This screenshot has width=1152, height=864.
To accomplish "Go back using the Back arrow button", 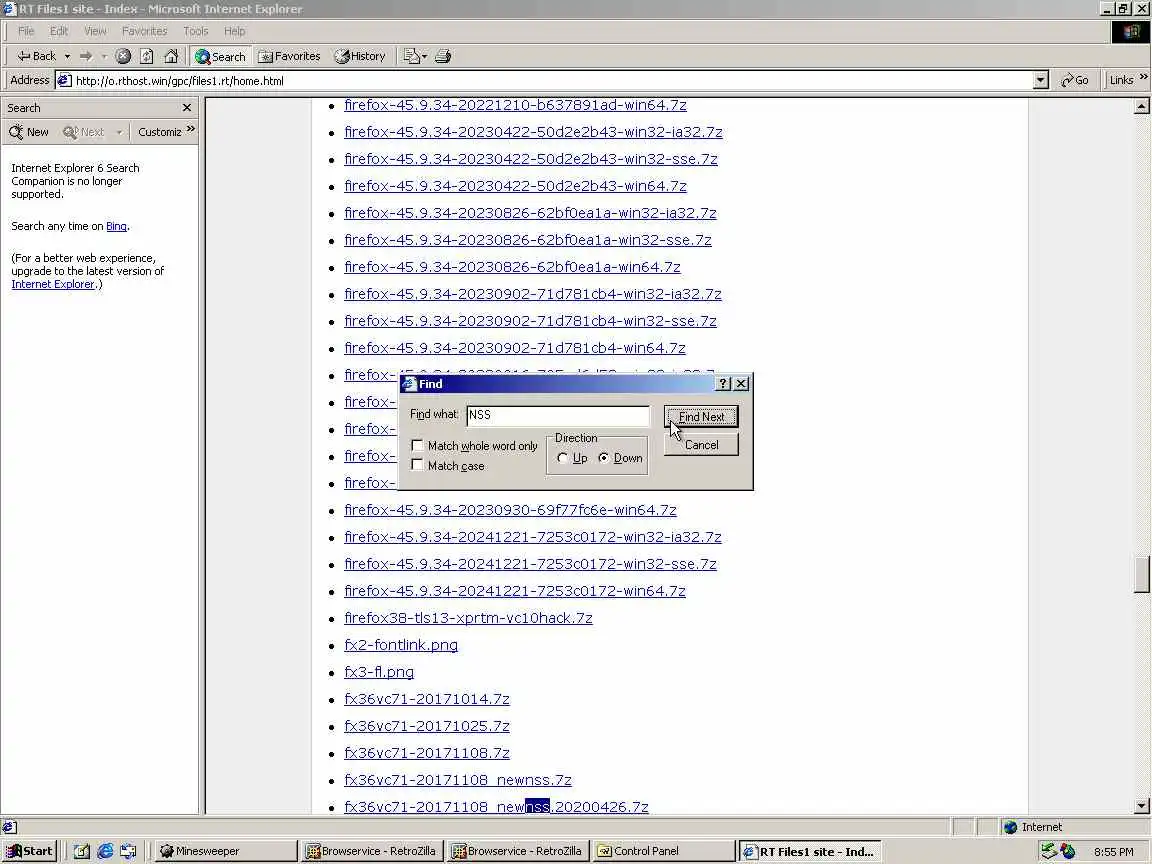I will (x=36, y=56).
